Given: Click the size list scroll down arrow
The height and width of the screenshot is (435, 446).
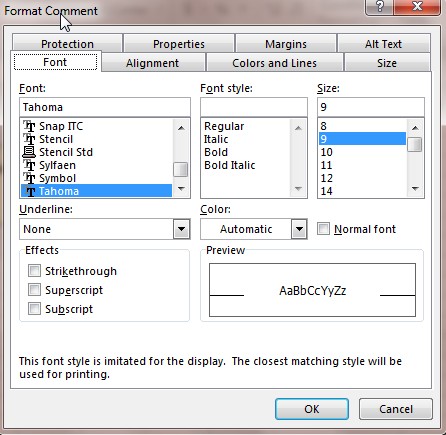Looking at the screenshot, I should click(x=415, y=189).
